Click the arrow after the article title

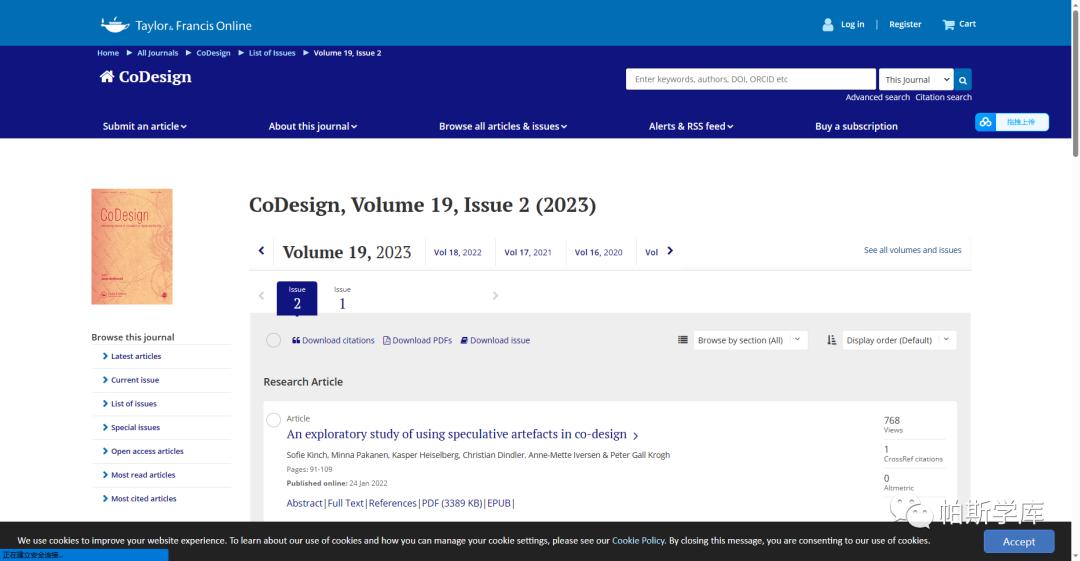click(x=636, y=436)
